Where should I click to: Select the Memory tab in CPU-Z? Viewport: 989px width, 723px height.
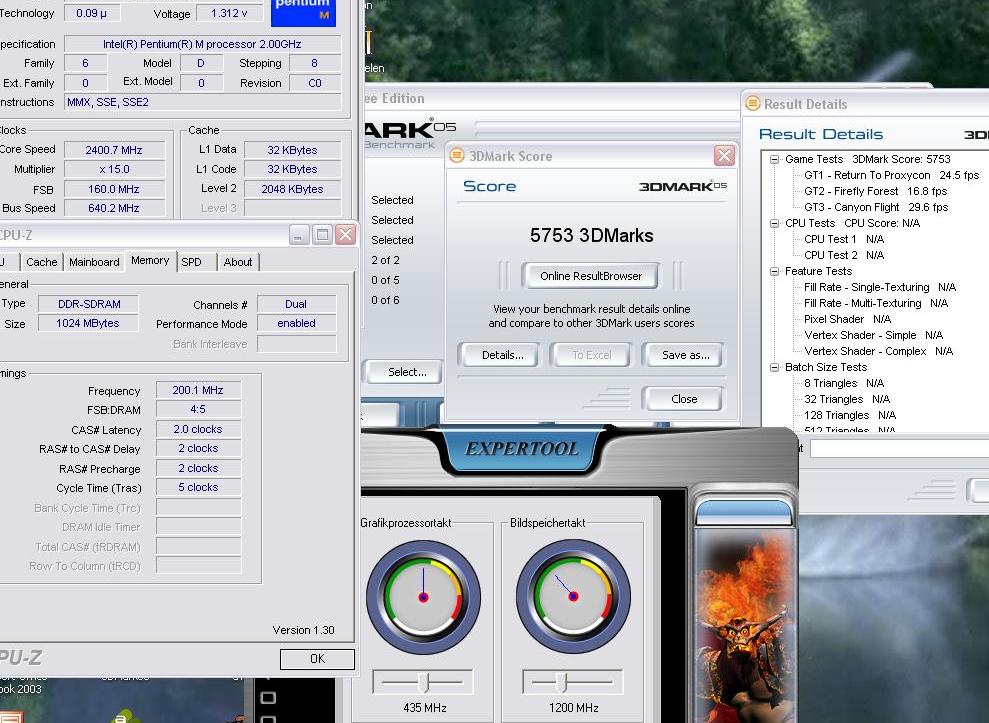pyautogui.click(x=150, y=260)
